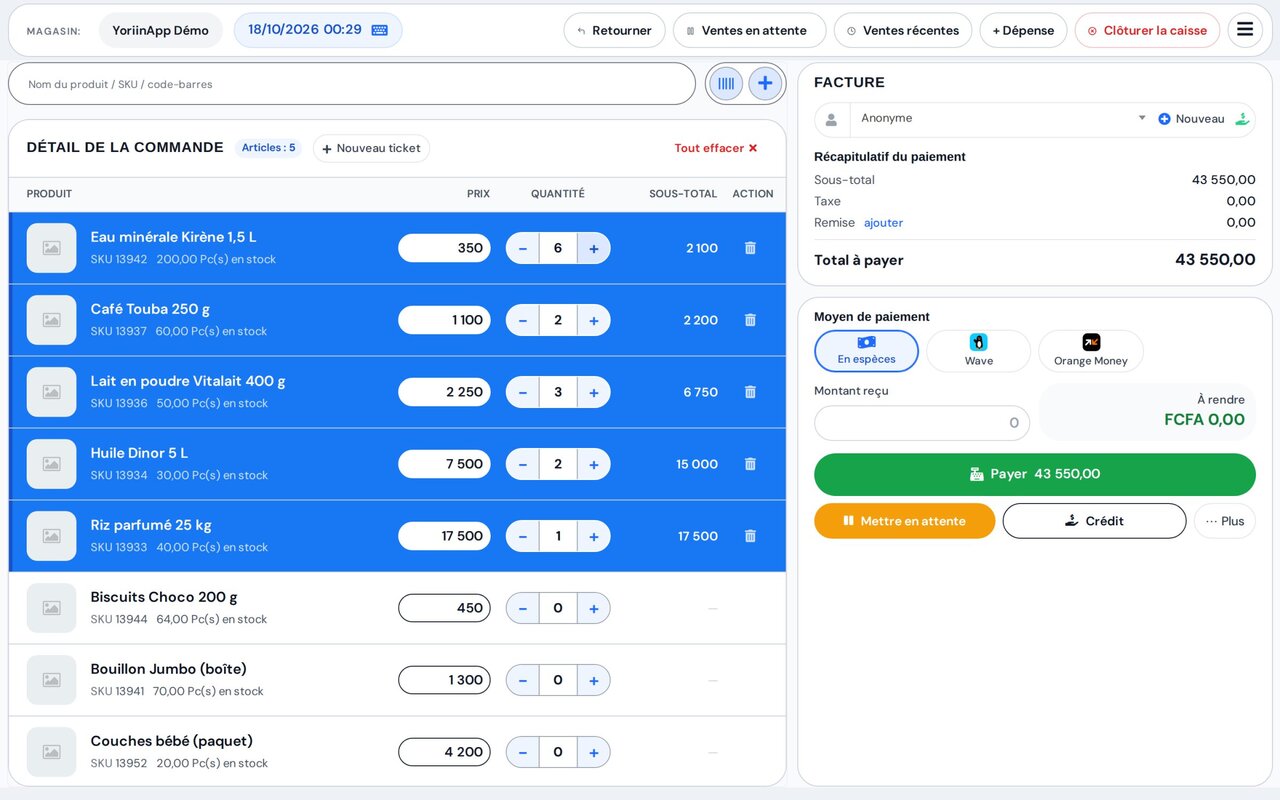Edit the Riz parfumé price field

(444, 536)
